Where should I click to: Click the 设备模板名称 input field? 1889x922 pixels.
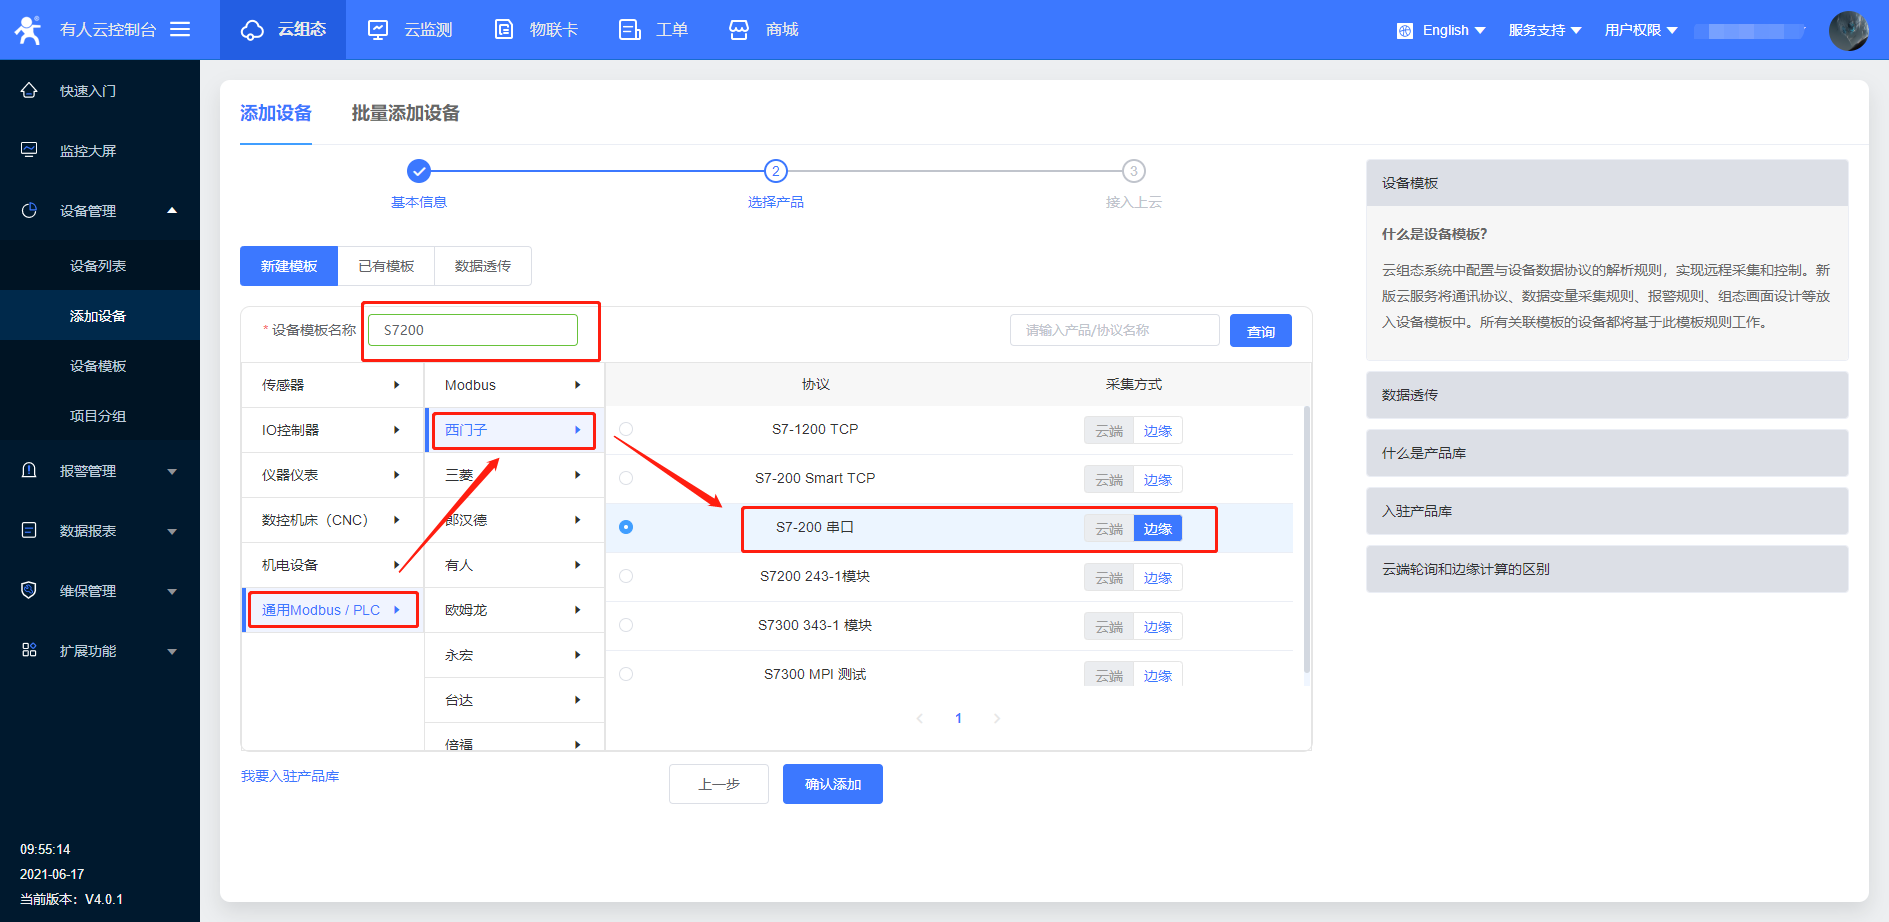[x=473, y=330]
